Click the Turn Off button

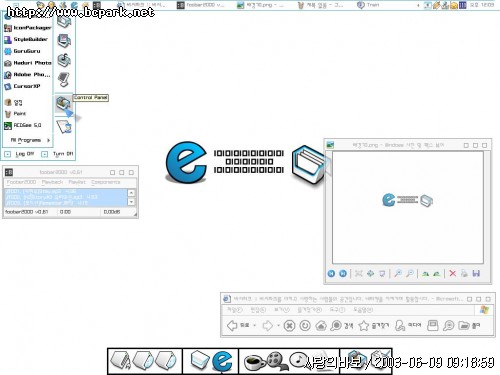point(57,154)
